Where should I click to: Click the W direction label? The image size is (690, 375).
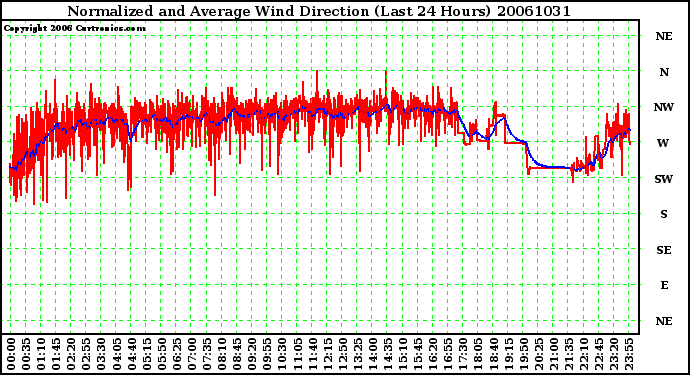[x=663, y=143]
